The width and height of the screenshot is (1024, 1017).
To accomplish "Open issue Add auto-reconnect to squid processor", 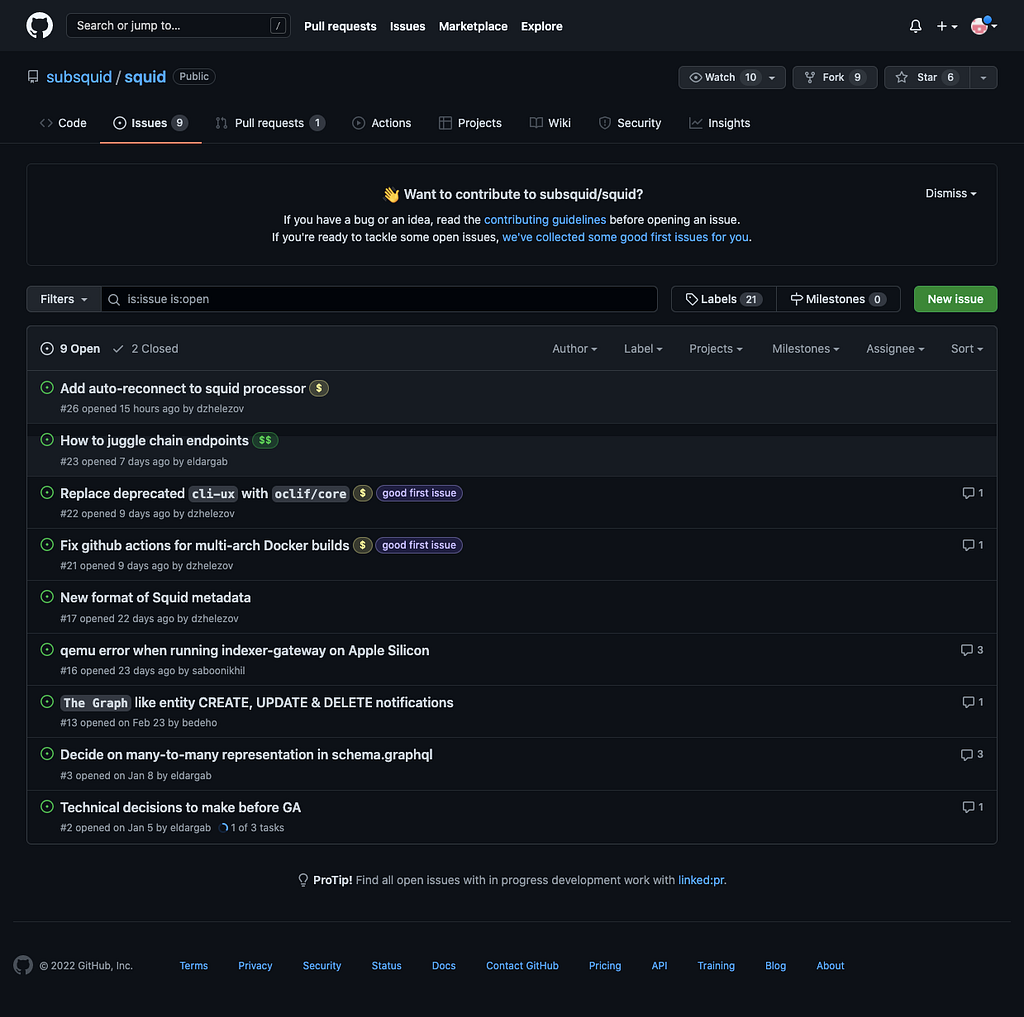I will (183, 388).
